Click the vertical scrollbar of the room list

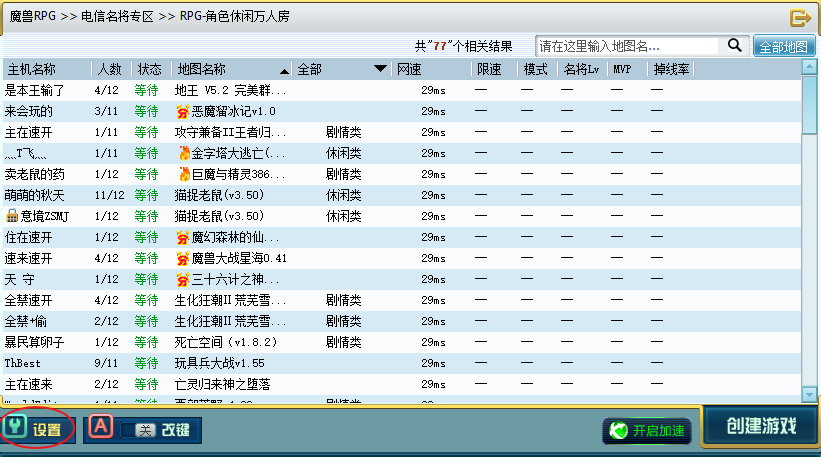[809, 110]
